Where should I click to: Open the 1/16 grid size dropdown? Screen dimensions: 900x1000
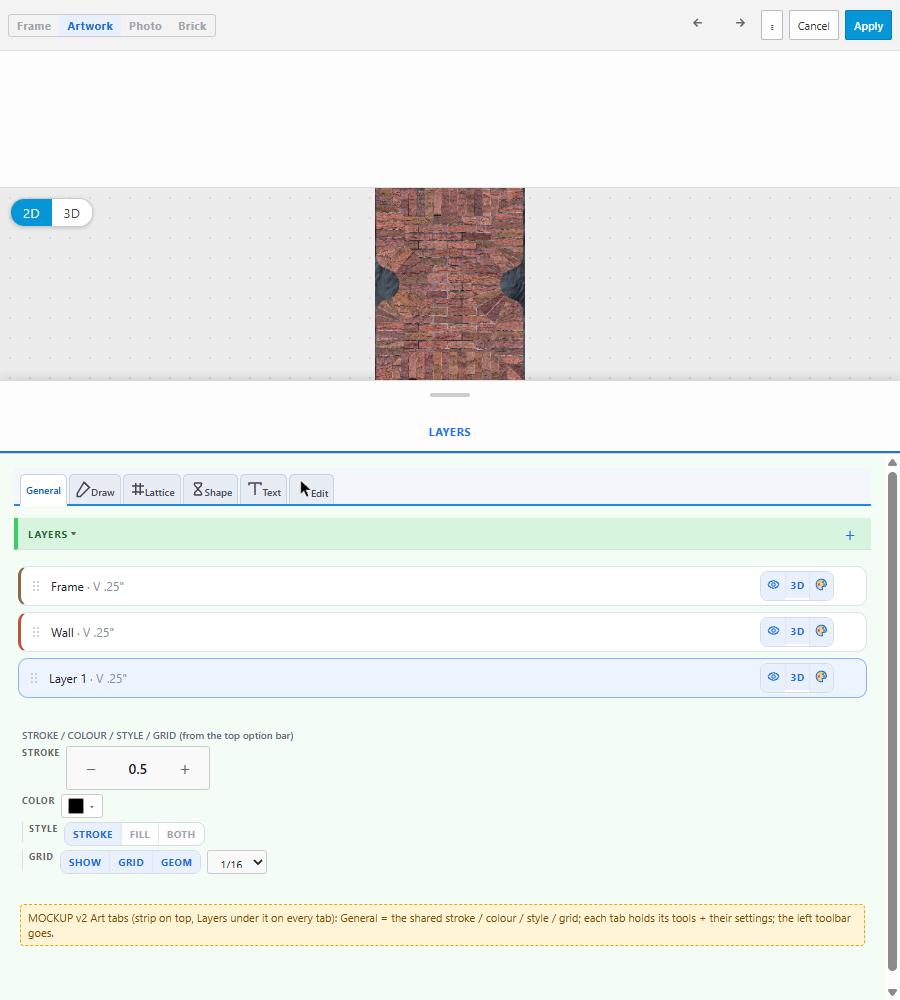pos(237,862)
